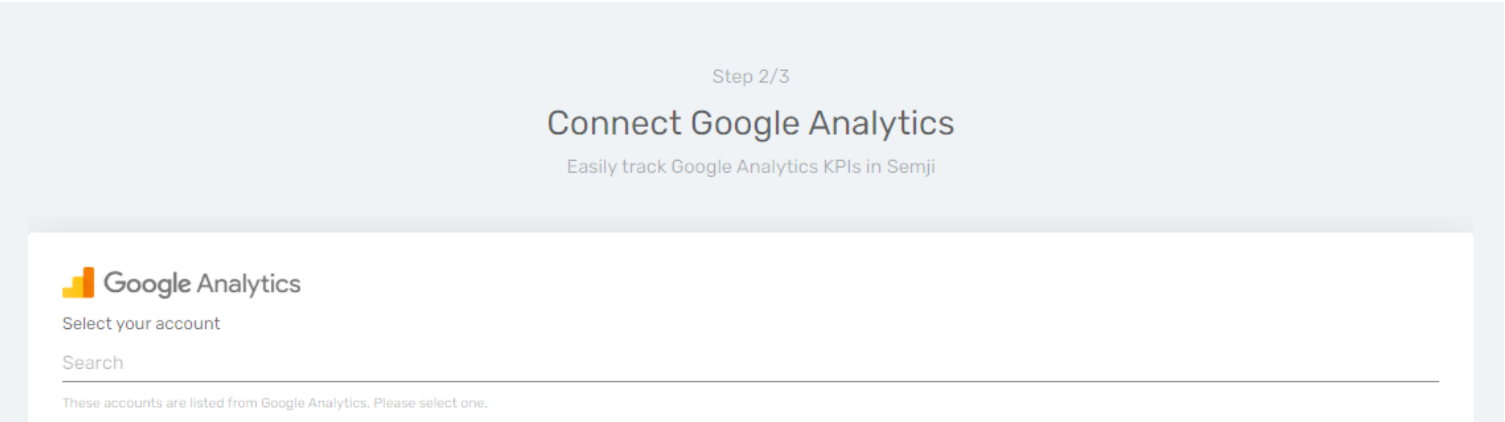
Task: Click the 'Step 2/3' progress indicator
Action: [751, 76]
